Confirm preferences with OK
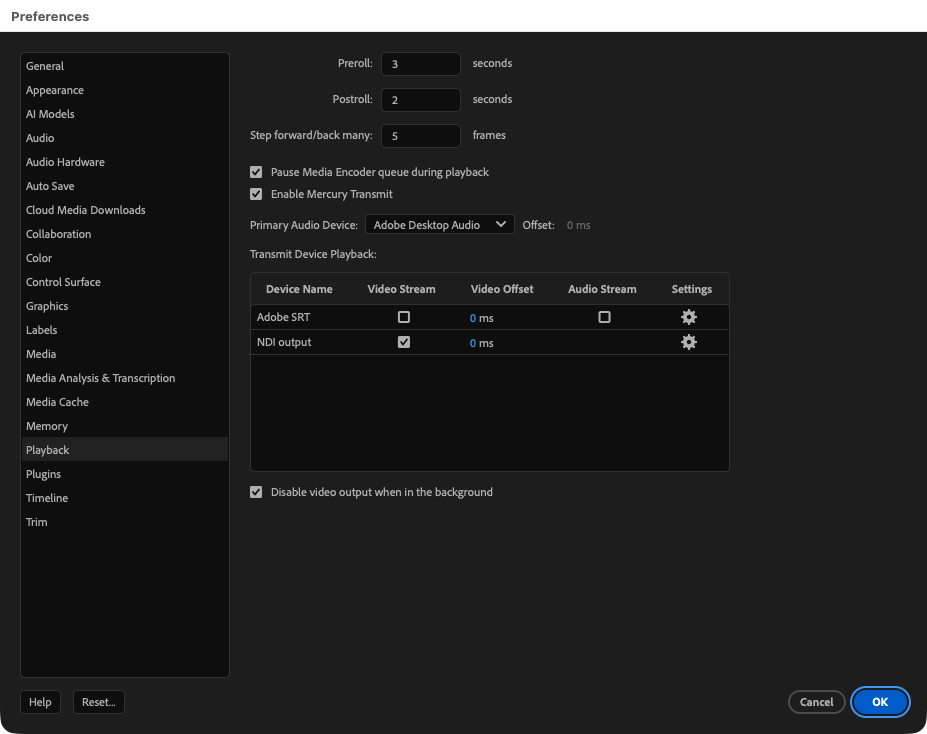 880,702
